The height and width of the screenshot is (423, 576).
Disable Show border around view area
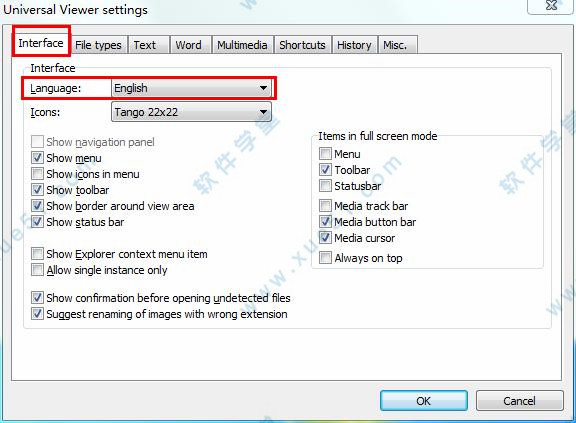click(37, 206)
